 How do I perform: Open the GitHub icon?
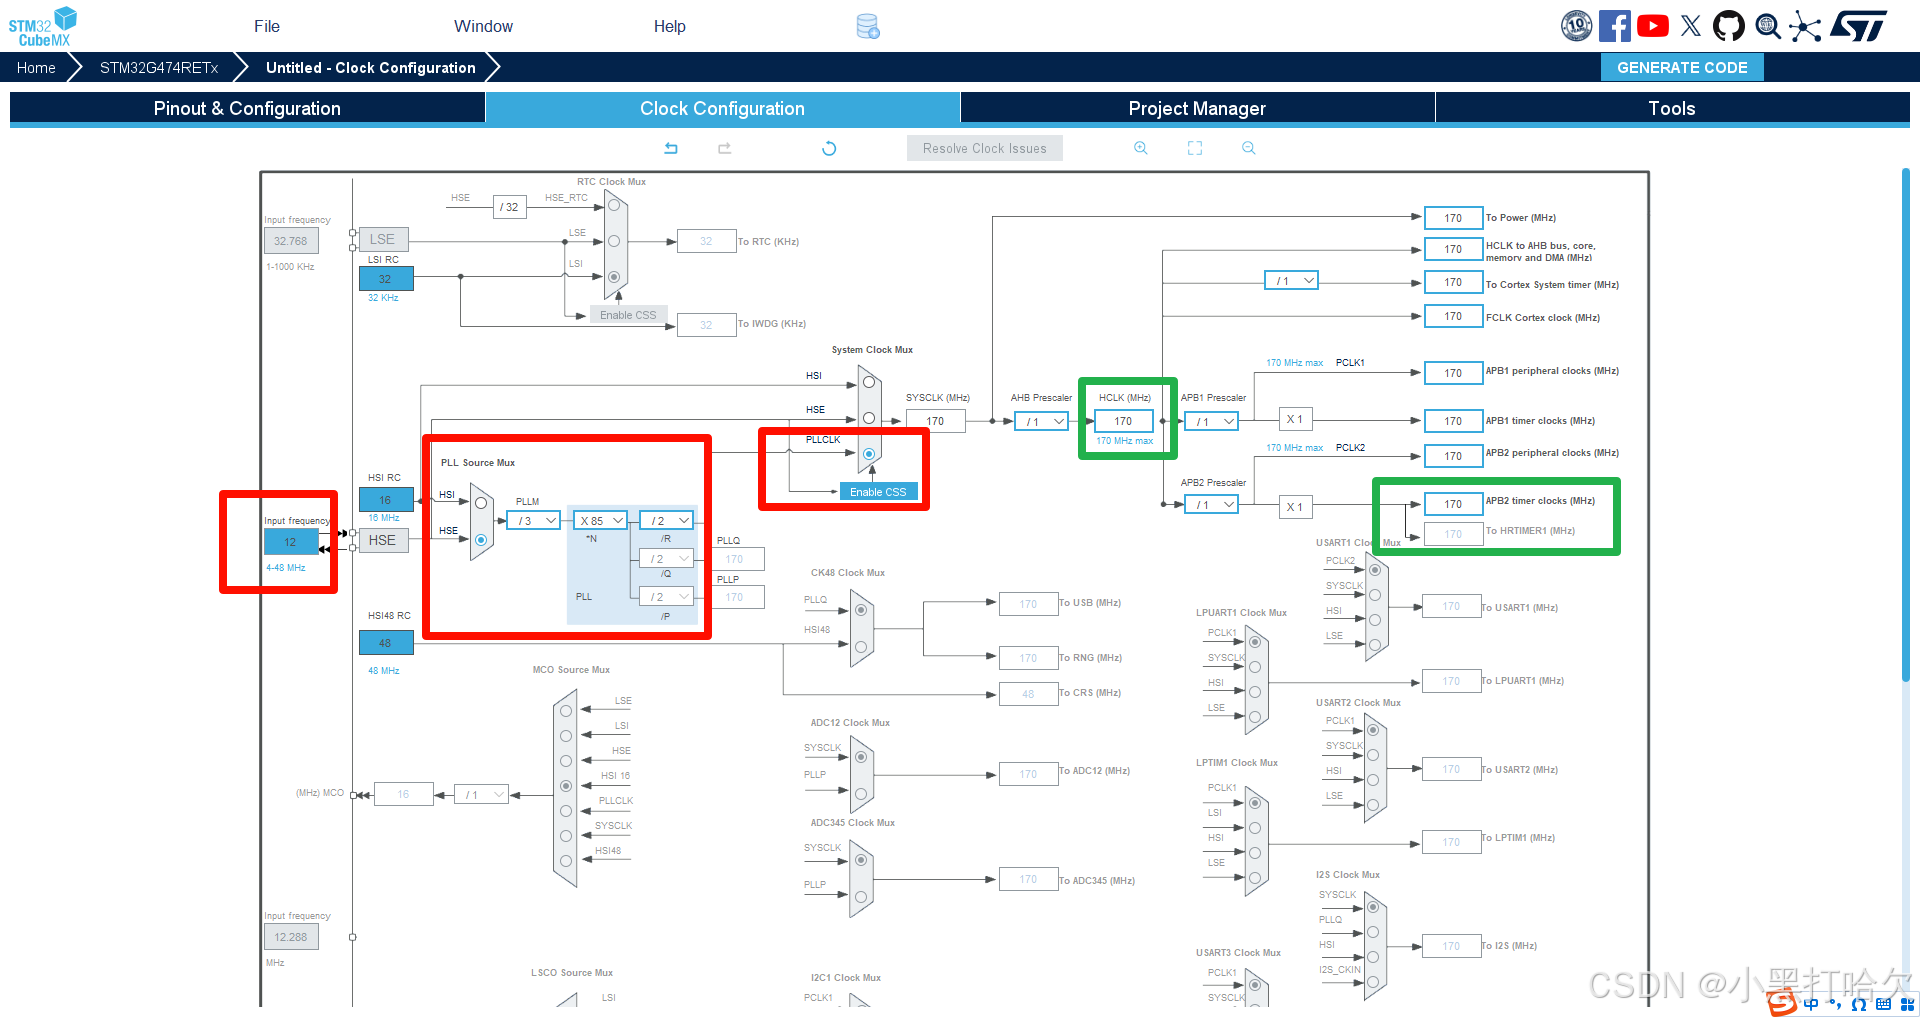(x=1729, y=26)
